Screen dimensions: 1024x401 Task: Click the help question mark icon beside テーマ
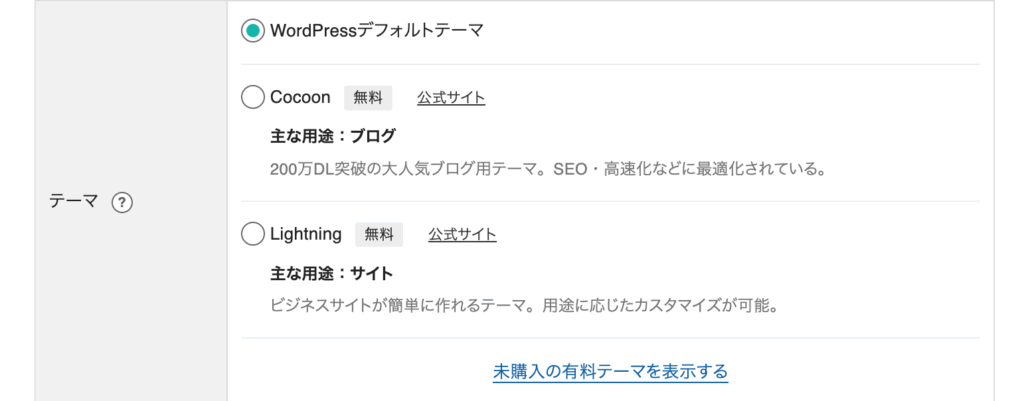pos(122,202)
